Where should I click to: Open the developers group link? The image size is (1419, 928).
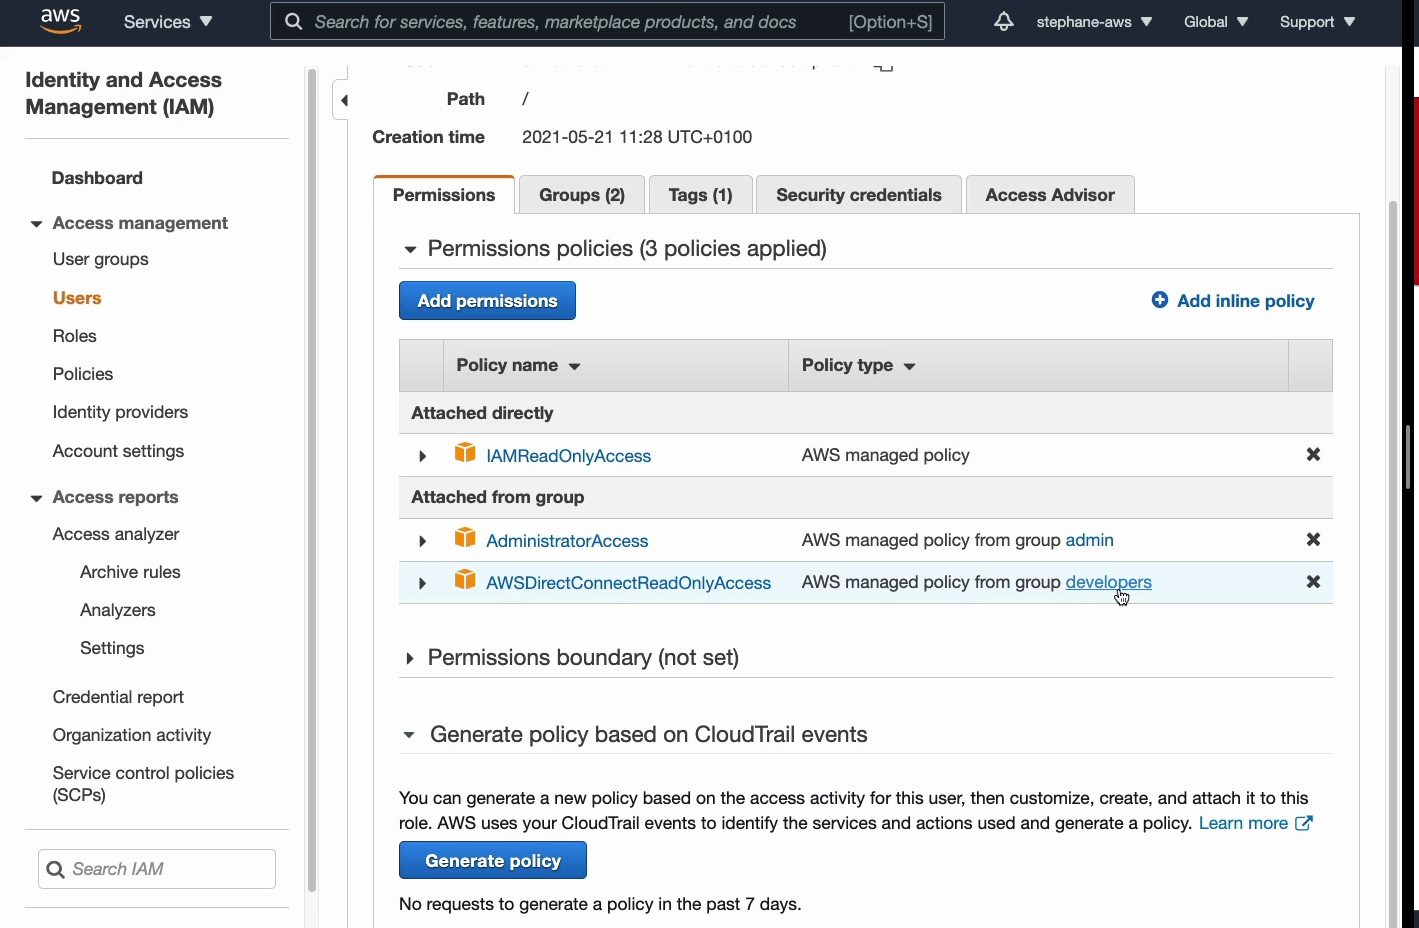click(x=1108, y=582)
